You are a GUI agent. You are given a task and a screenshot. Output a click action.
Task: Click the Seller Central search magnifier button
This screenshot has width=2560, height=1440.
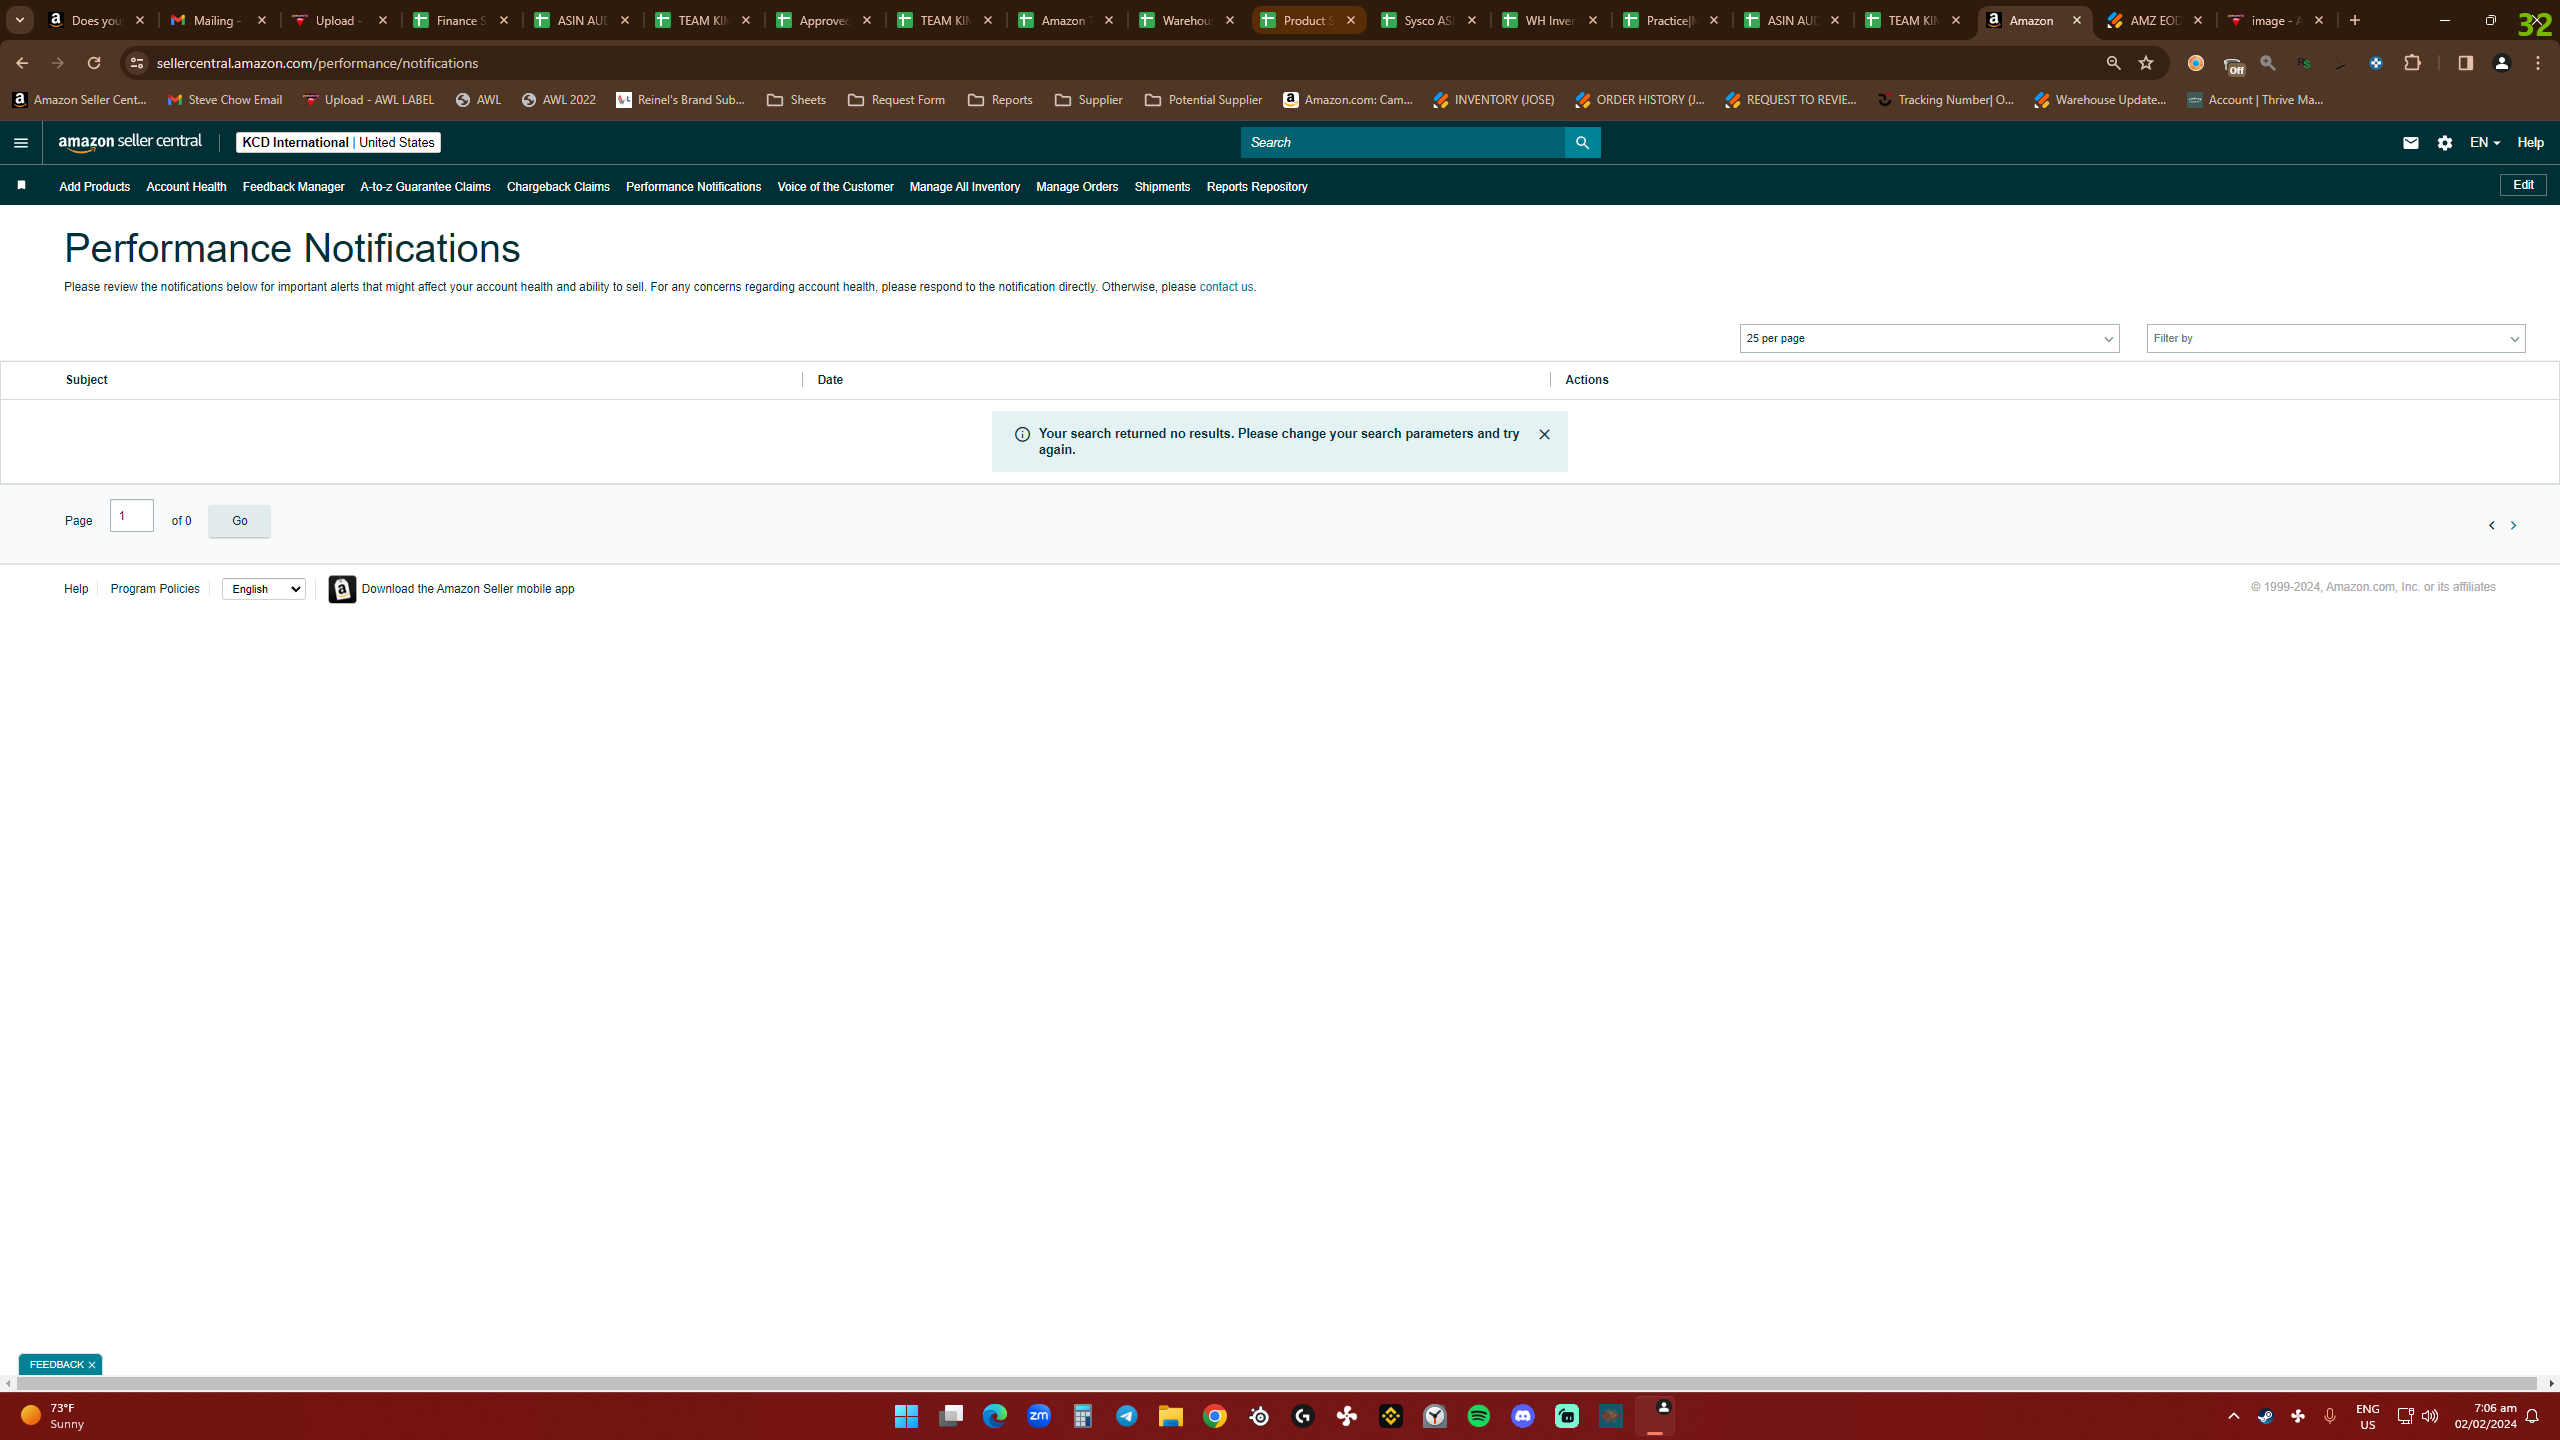click(1582, 143)
